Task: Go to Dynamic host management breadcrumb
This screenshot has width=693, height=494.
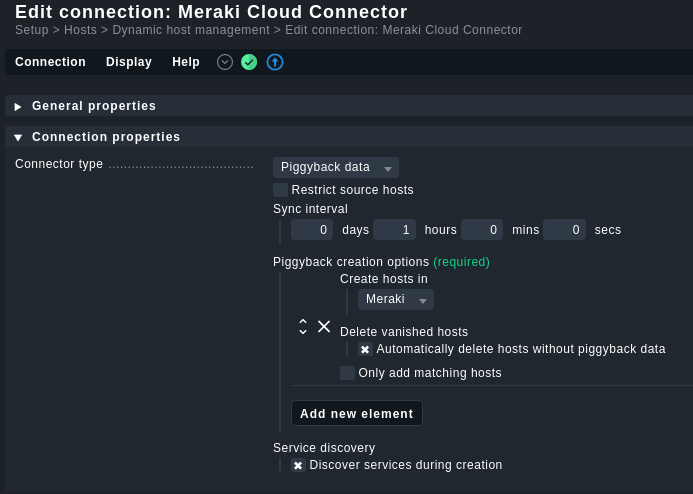Action: 191,30
